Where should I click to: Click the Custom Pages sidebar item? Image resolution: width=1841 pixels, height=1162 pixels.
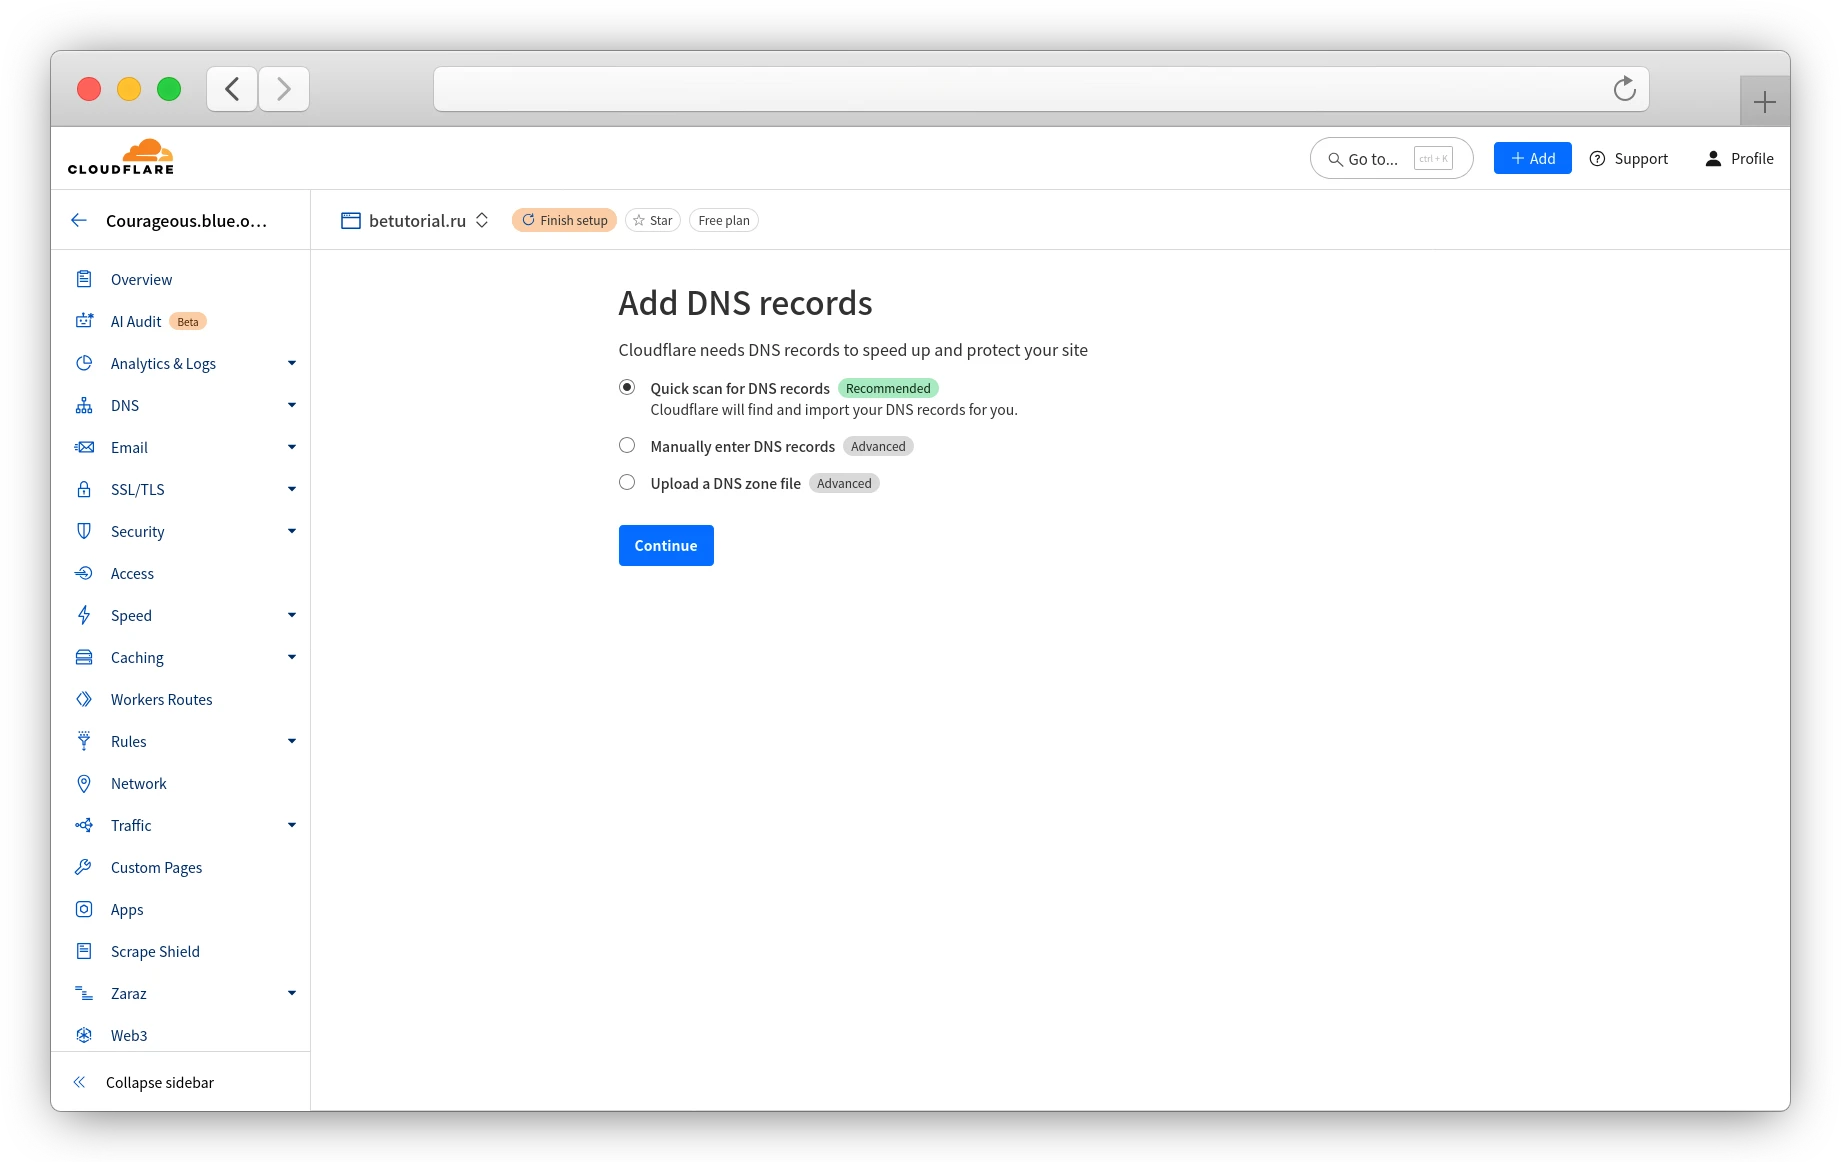(156, 867)
